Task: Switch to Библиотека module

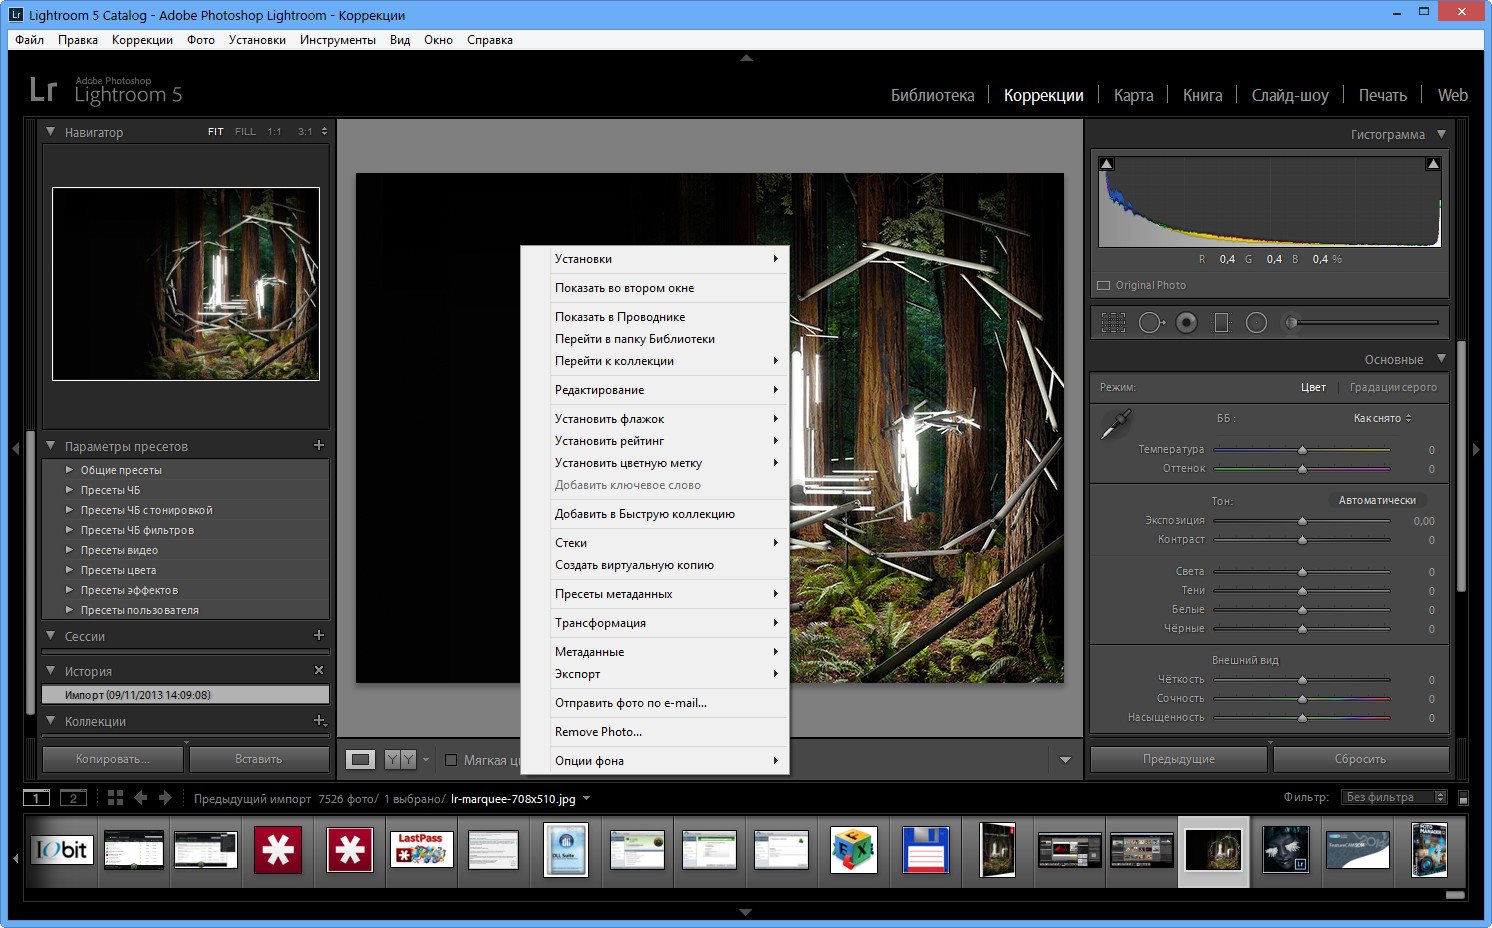Action: tap(932, 95)
